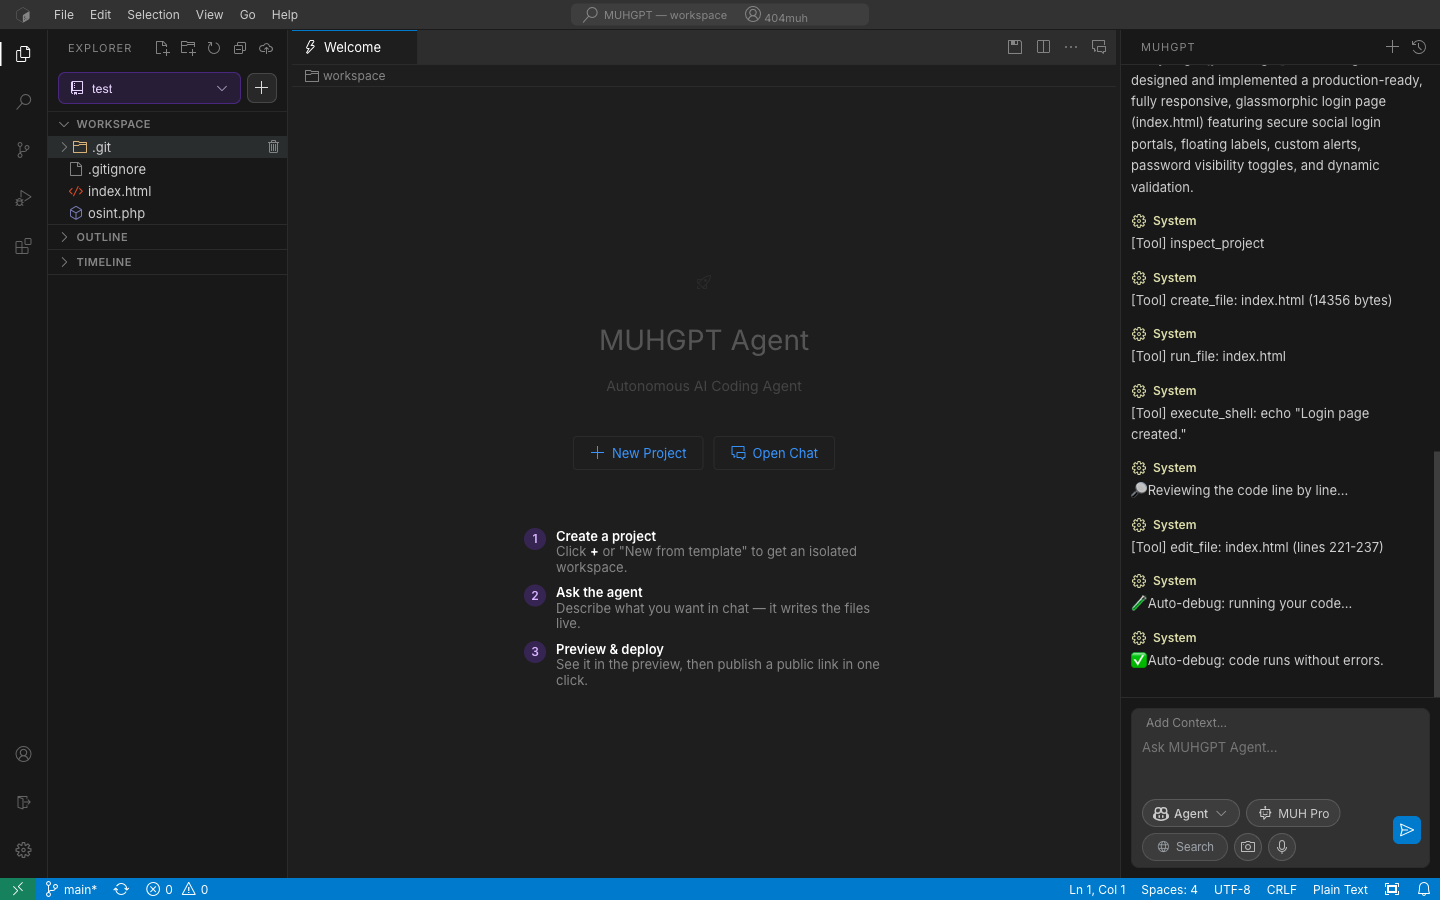This screenshot has height=900, width=1440.
Task: Select the Welcome tab
Action: [x=354, y=47]
